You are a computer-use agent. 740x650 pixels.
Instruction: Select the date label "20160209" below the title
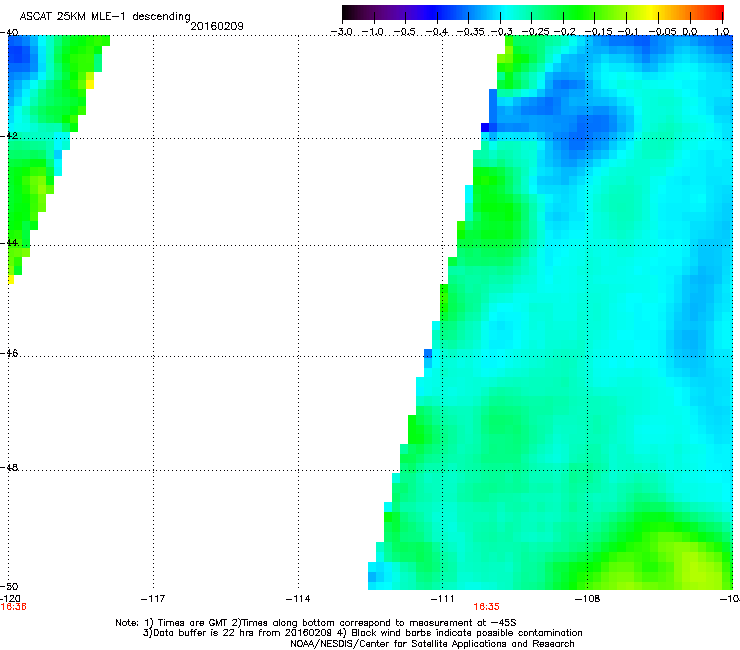click(x=217, y=26)
